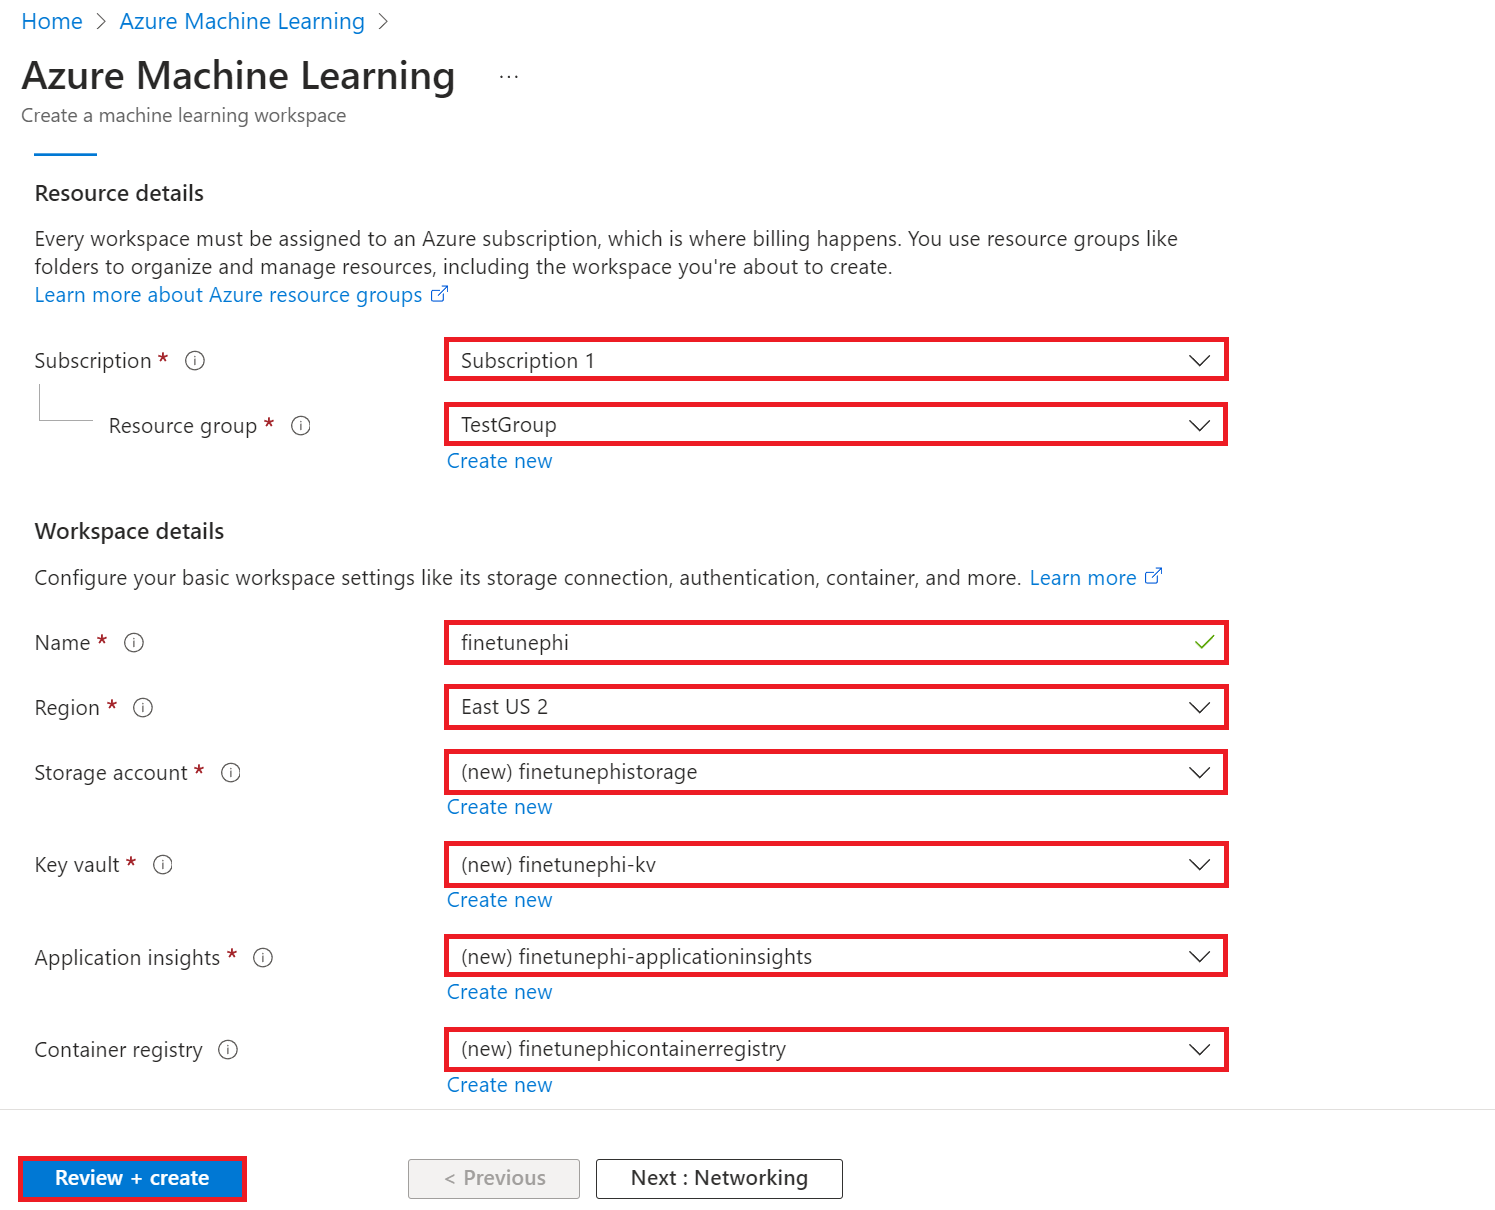Click the finetunephi Name input field
The image size is (1495, 1210).
836,642
